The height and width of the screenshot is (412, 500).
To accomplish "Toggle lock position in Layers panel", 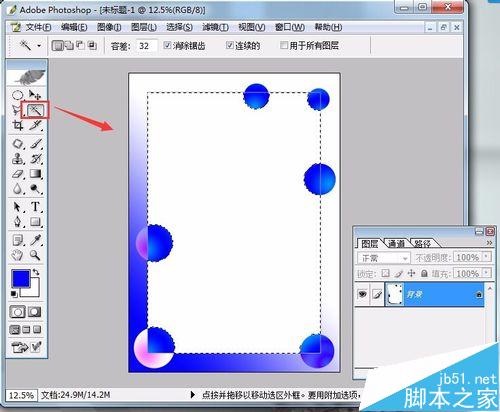I will pyautogui.click(x=412, y=273).
